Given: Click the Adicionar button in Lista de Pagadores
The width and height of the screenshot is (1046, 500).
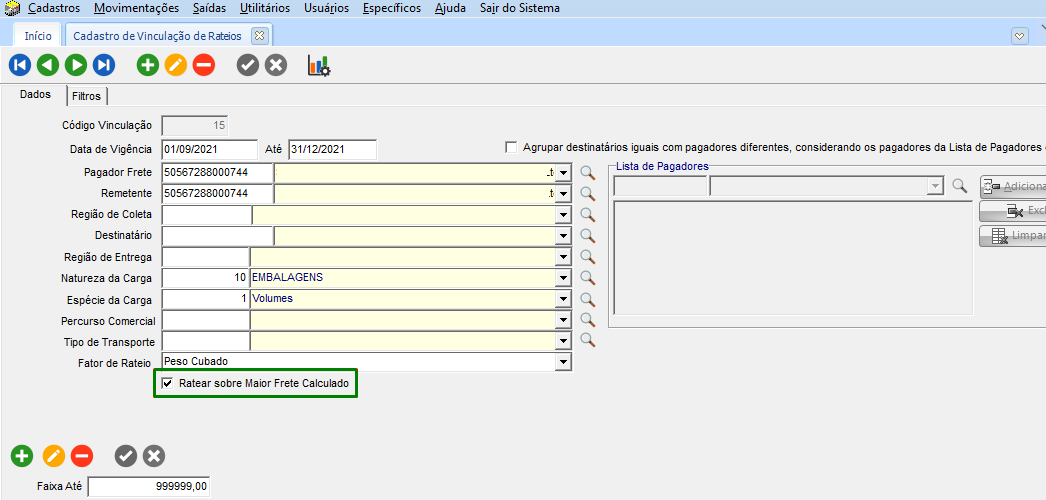Looking at the screenshot, I should (1013, 186).
